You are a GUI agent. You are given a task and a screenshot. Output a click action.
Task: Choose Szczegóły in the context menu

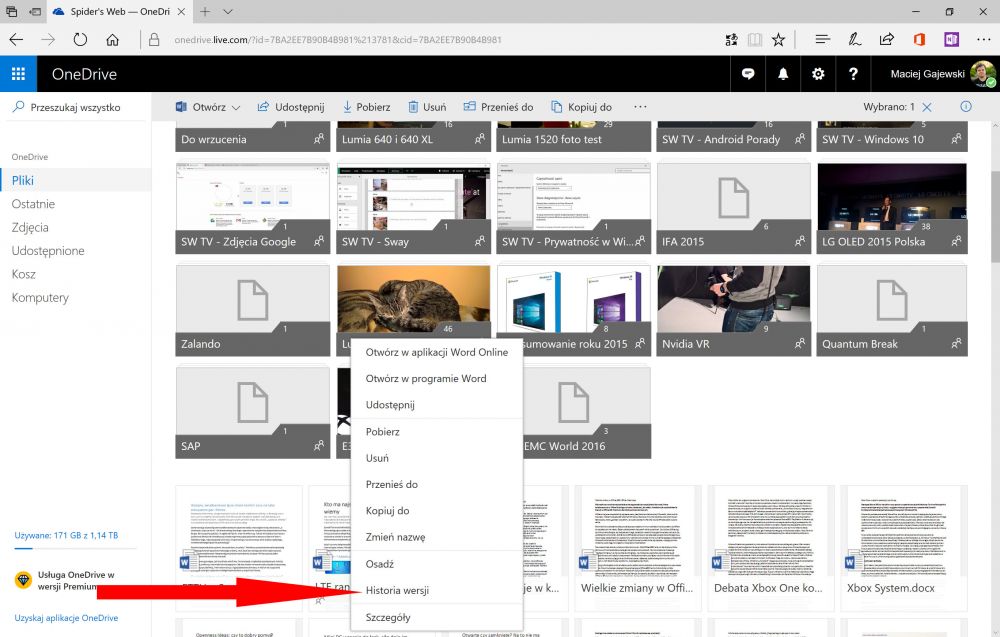[x=437, y=617]
